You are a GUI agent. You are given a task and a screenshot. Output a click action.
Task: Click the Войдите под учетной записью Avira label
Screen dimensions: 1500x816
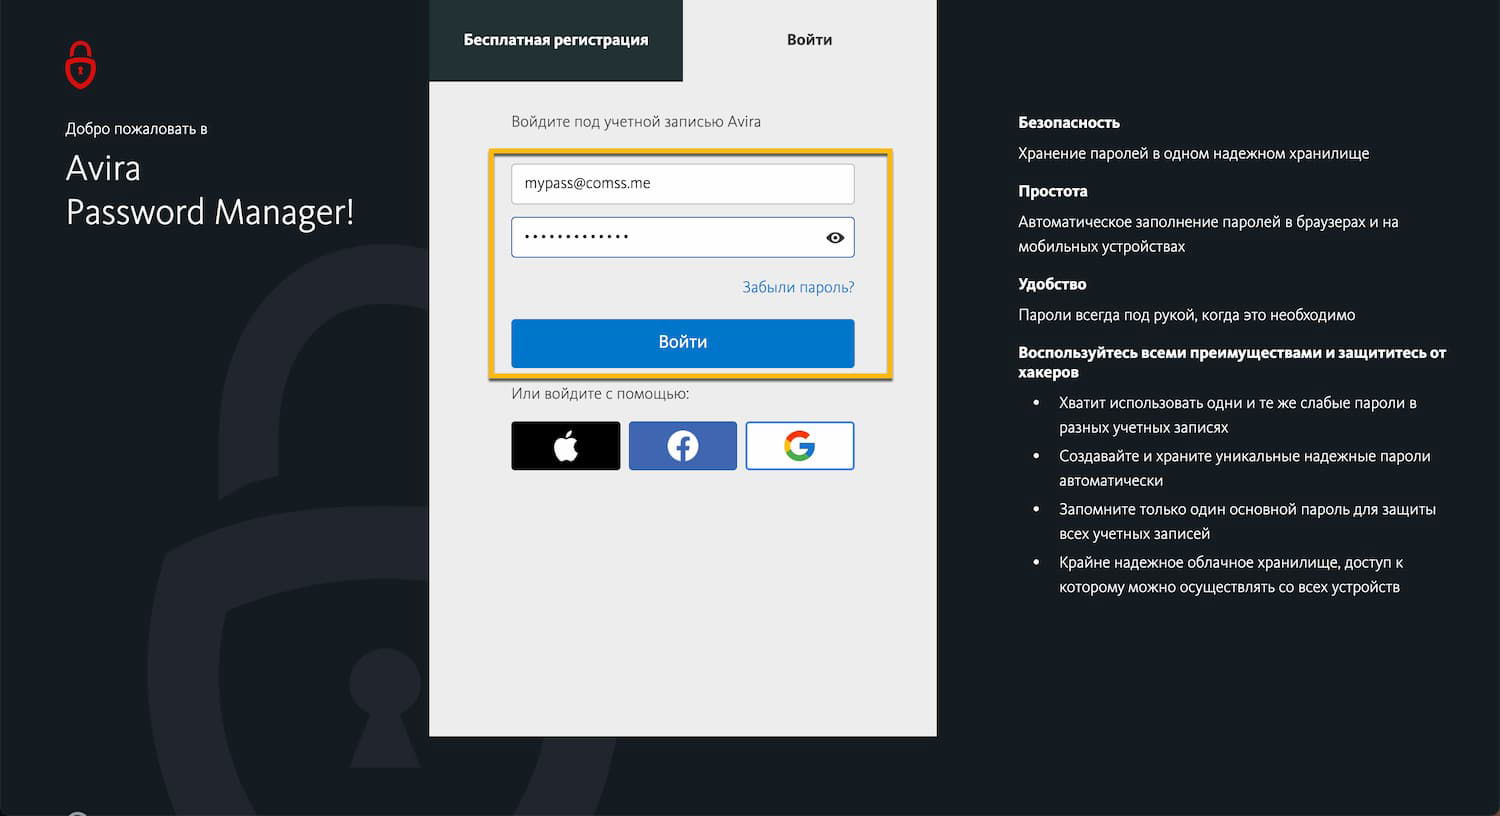pos(636,122)
